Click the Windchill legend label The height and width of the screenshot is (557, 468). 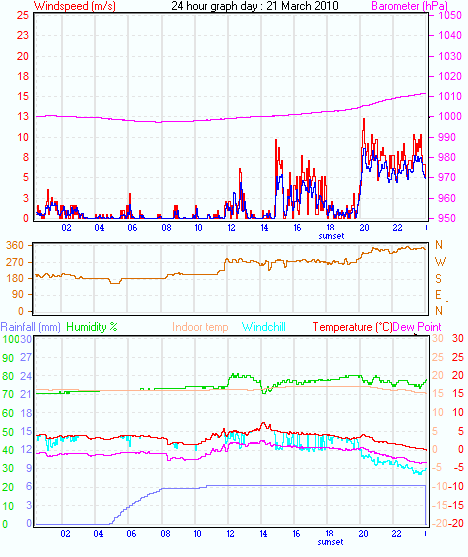coord(264,327)
